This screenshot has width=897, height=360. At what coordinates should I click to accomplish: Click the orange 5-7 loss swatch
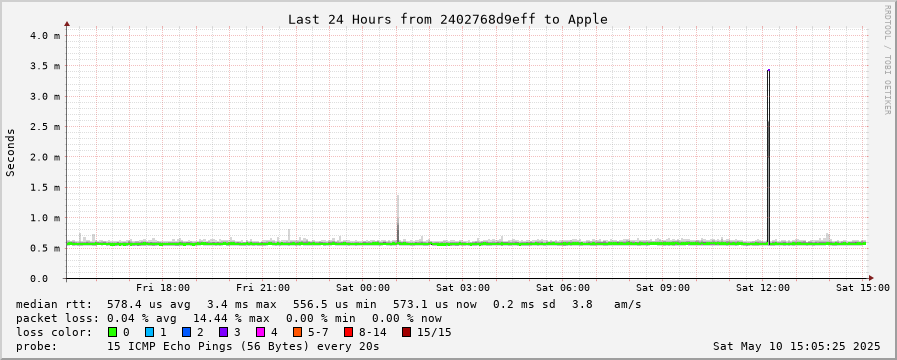tap(297, 332)
